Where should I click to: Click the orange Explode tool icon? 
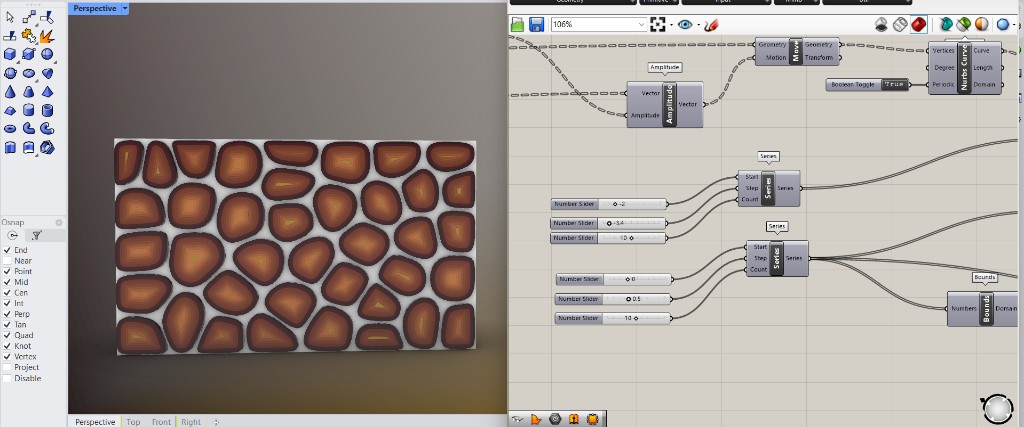coord(47,36)
